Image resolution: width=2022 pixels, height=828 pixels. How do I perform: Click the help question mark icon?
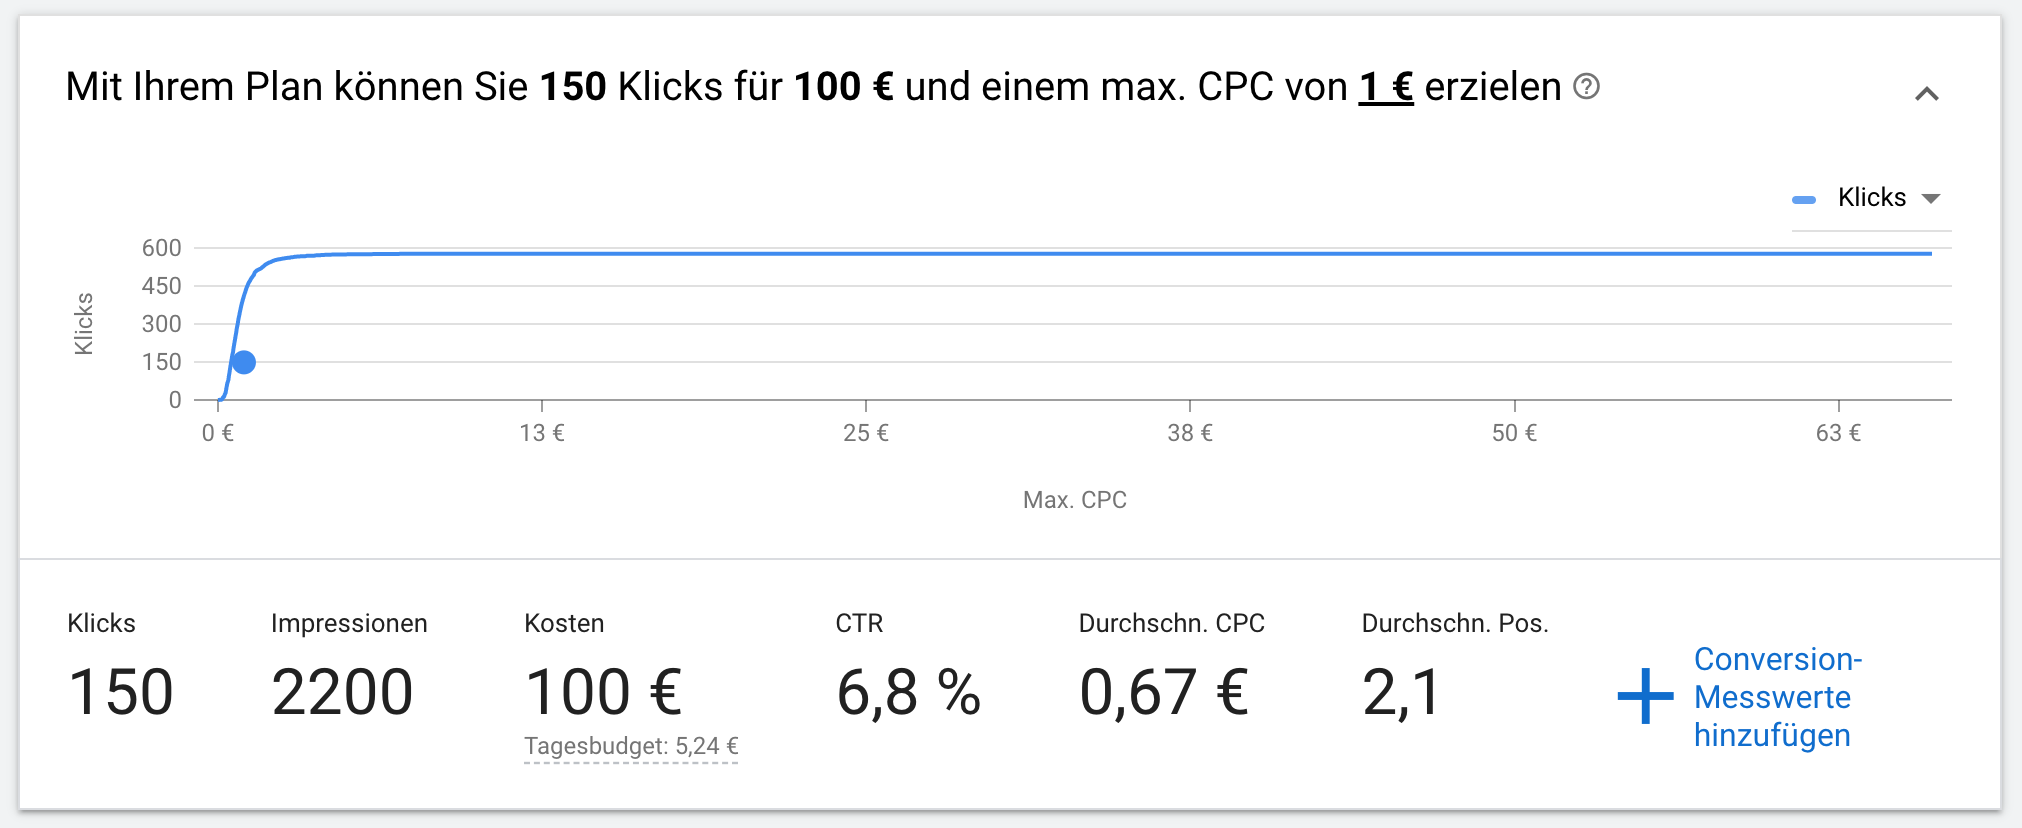[x=1586, y=87]
